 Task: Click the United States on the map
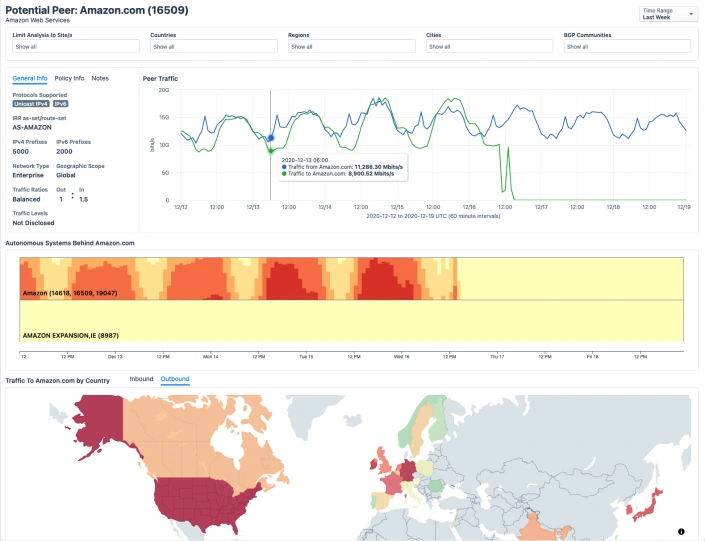click(x=202, y=501)
